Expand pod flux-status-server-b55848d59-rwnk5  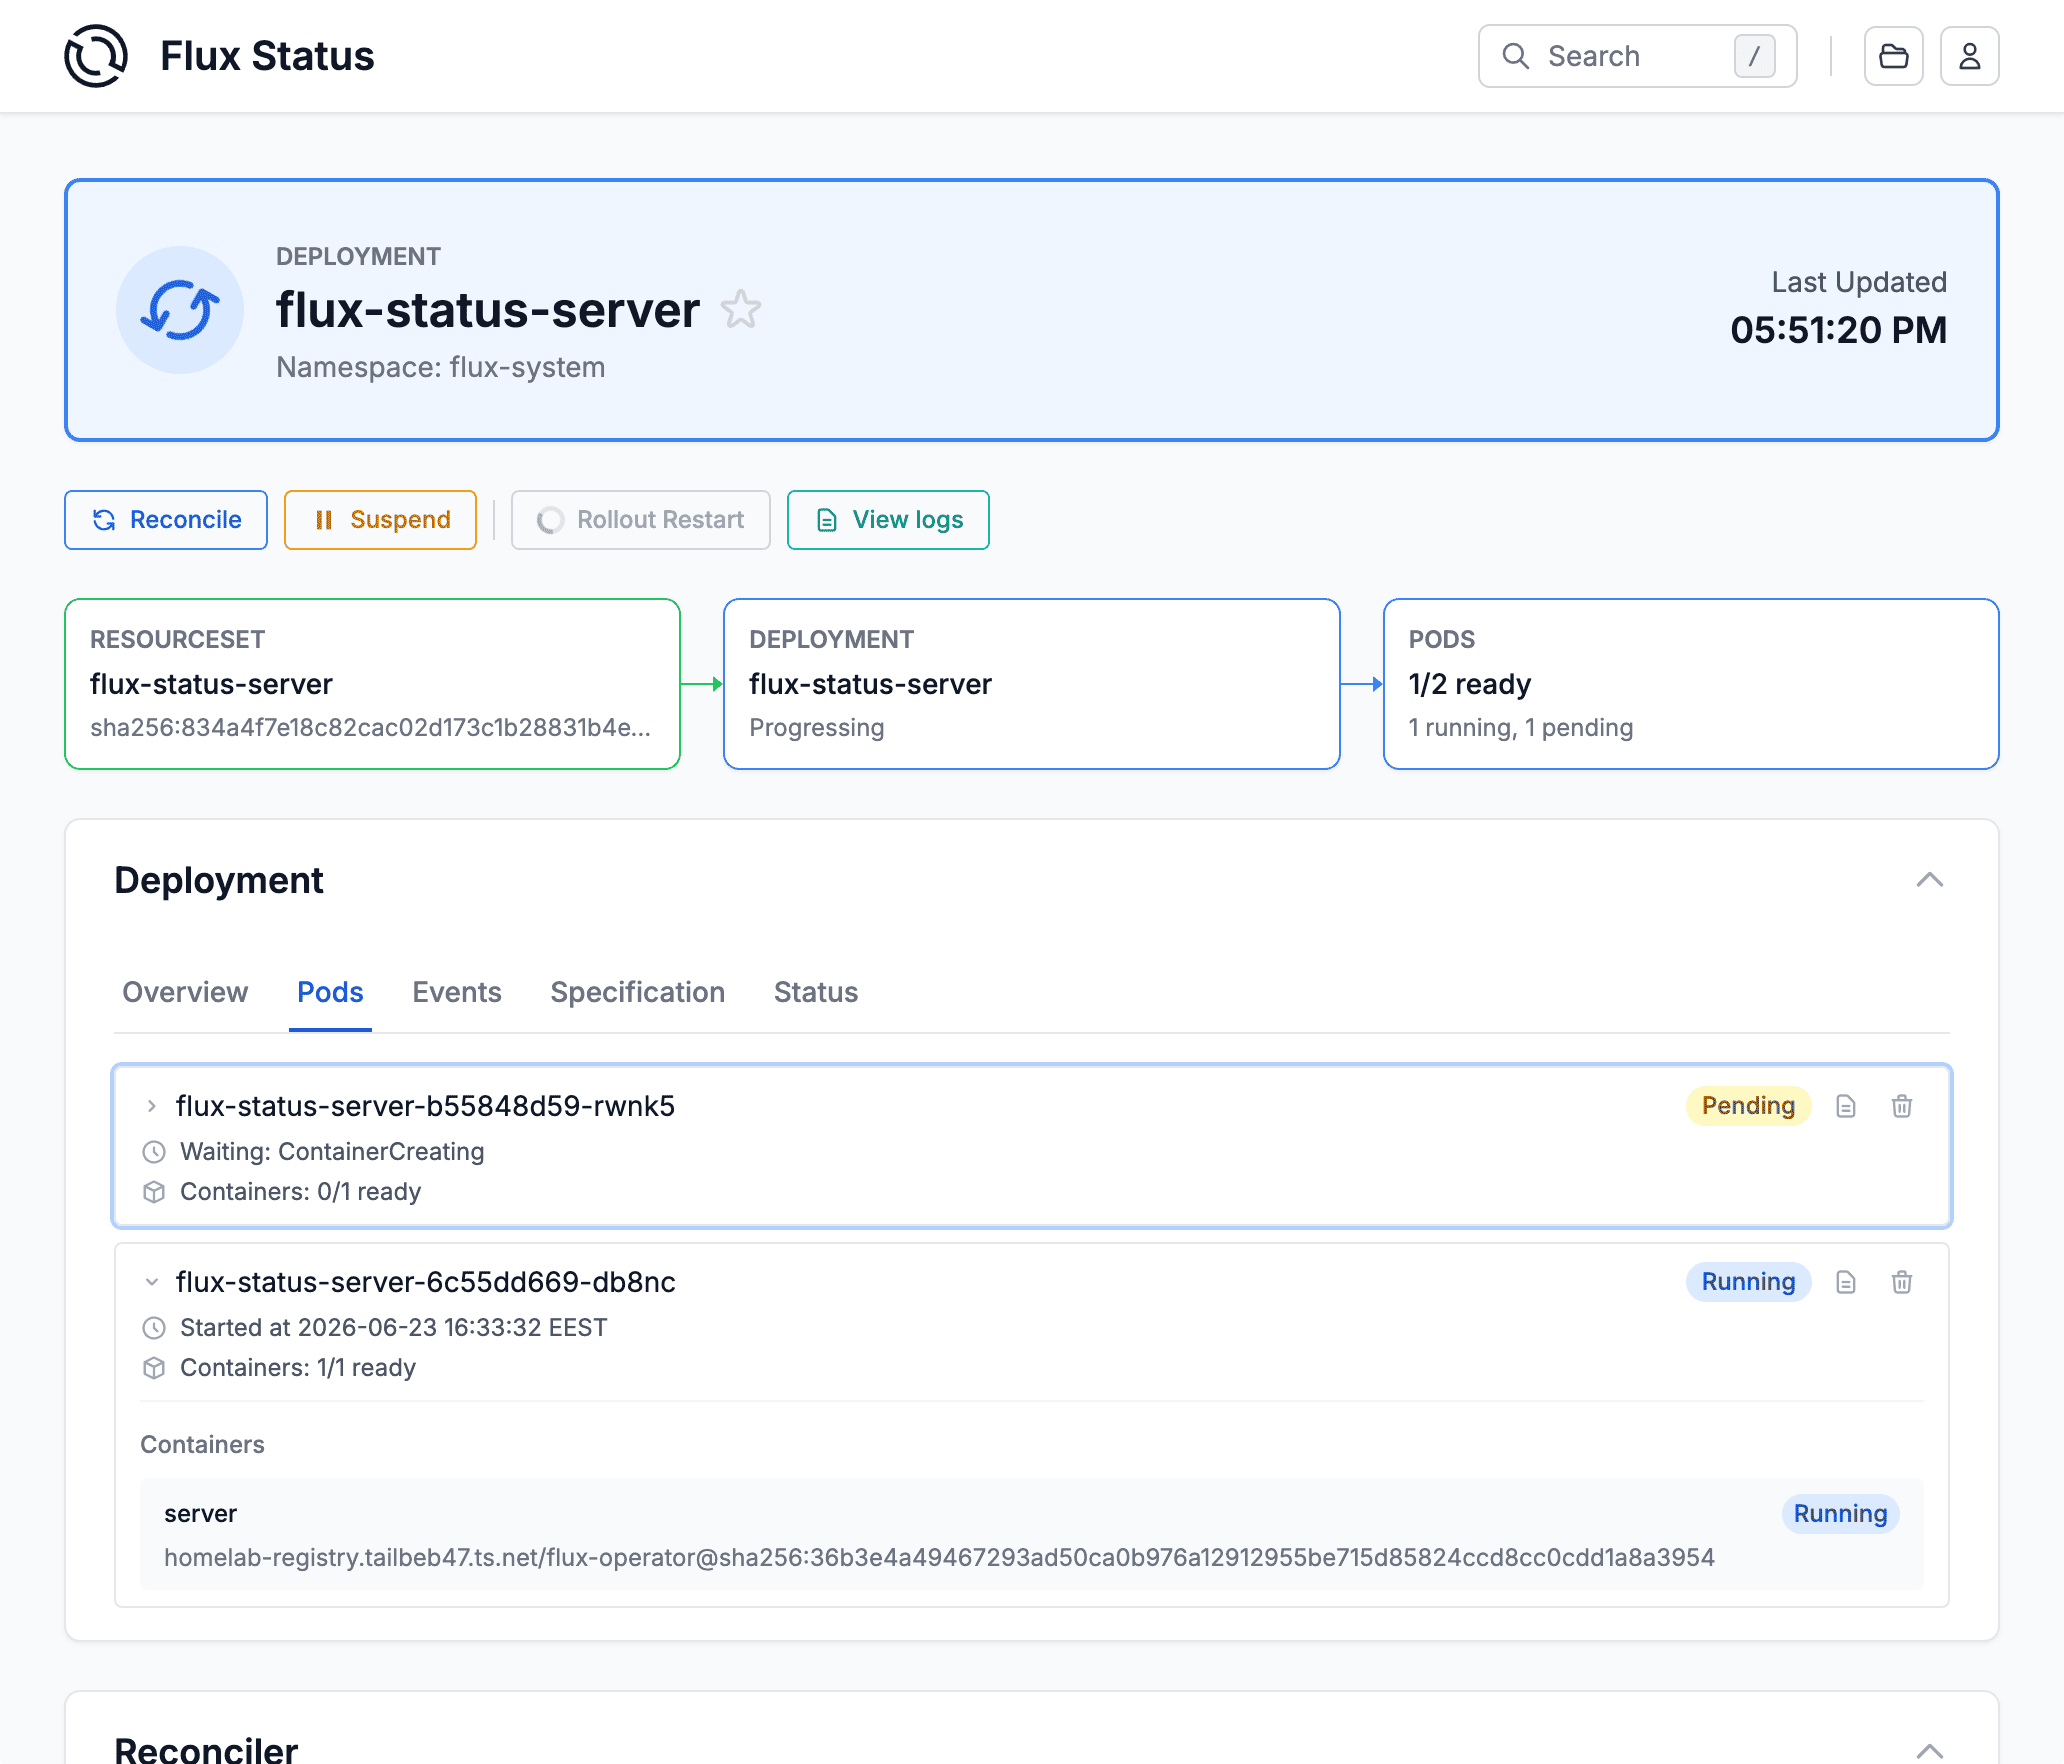[x=152, y=1106]
